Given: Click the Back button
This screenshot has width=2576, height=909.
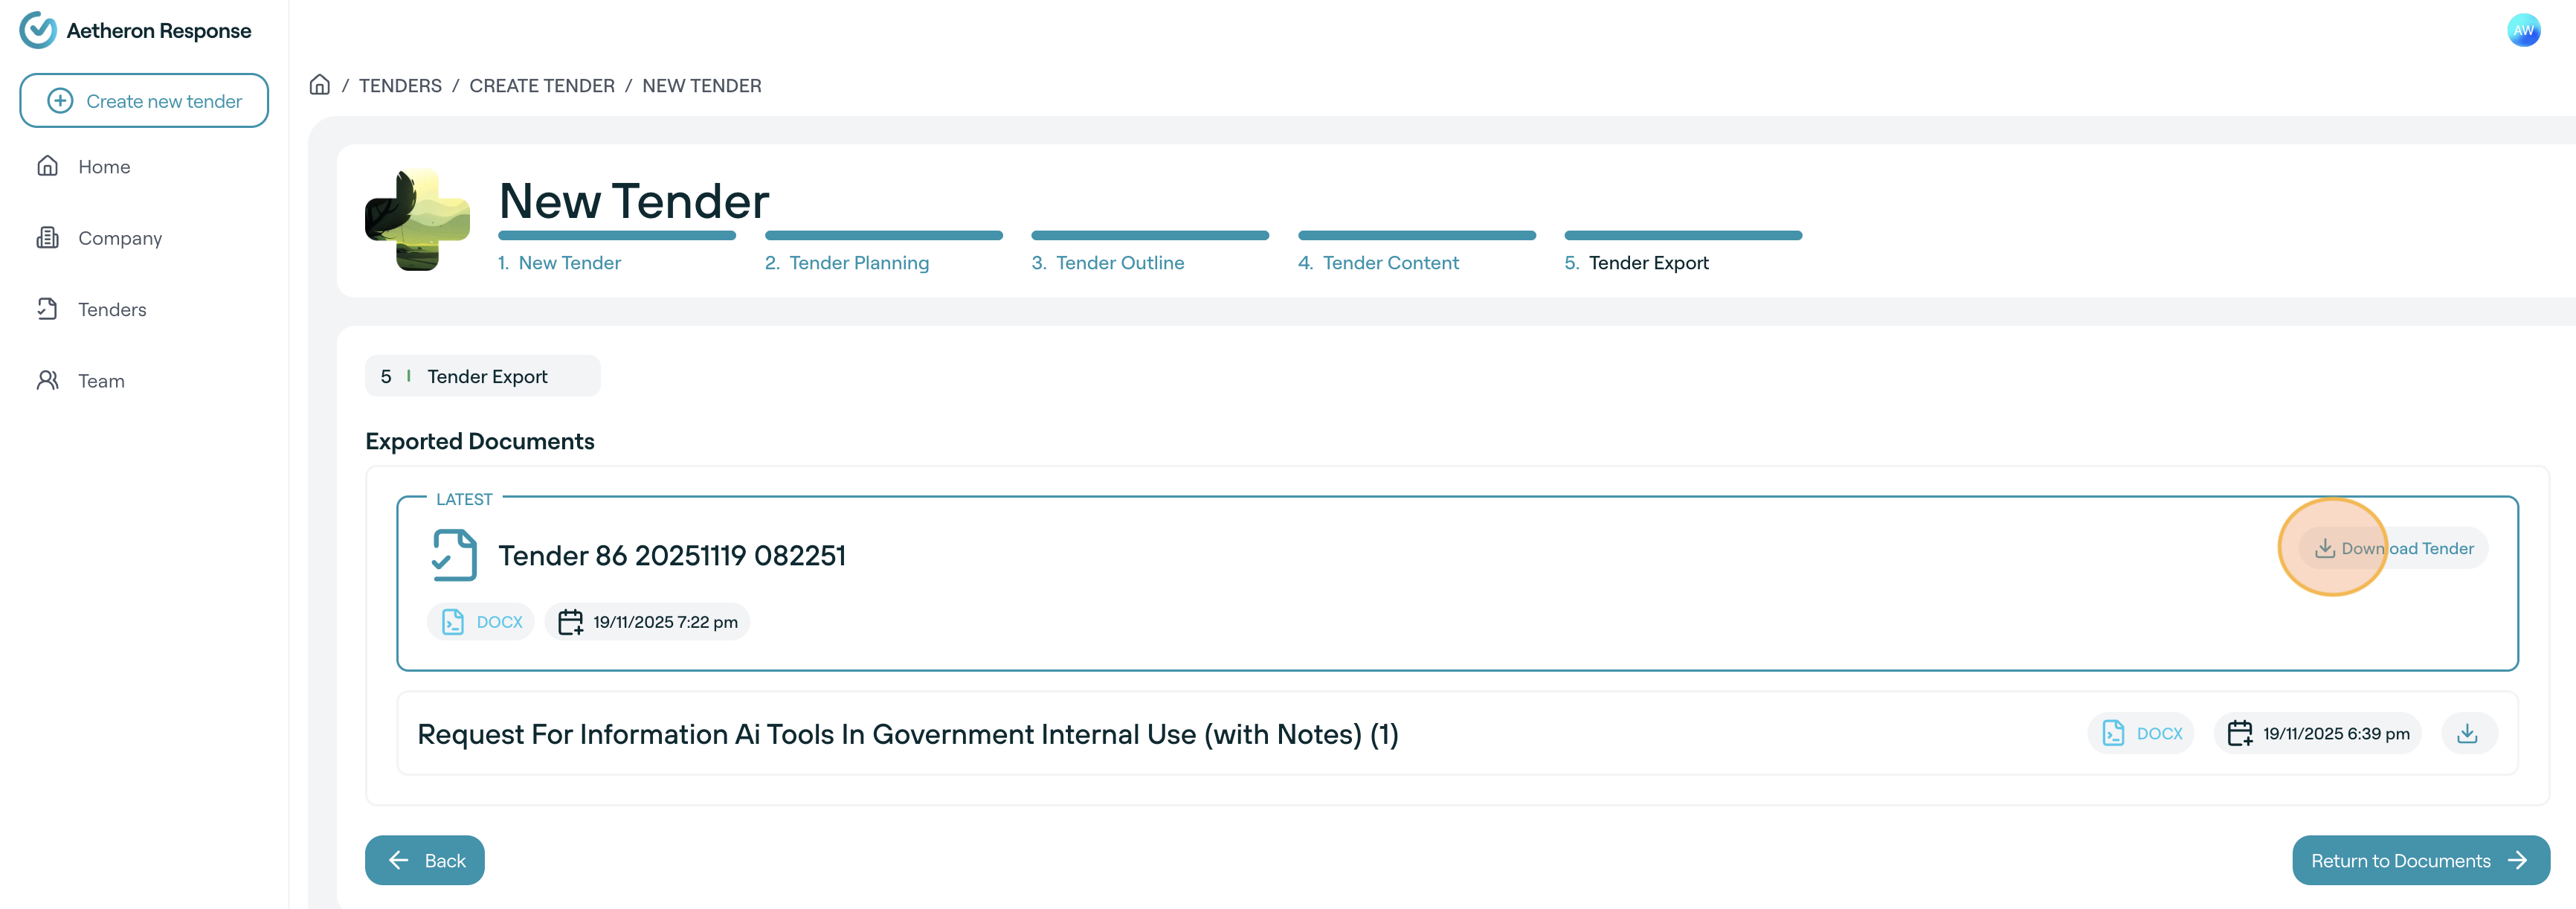Looking at the screenshot, I should tap(425, 860).
